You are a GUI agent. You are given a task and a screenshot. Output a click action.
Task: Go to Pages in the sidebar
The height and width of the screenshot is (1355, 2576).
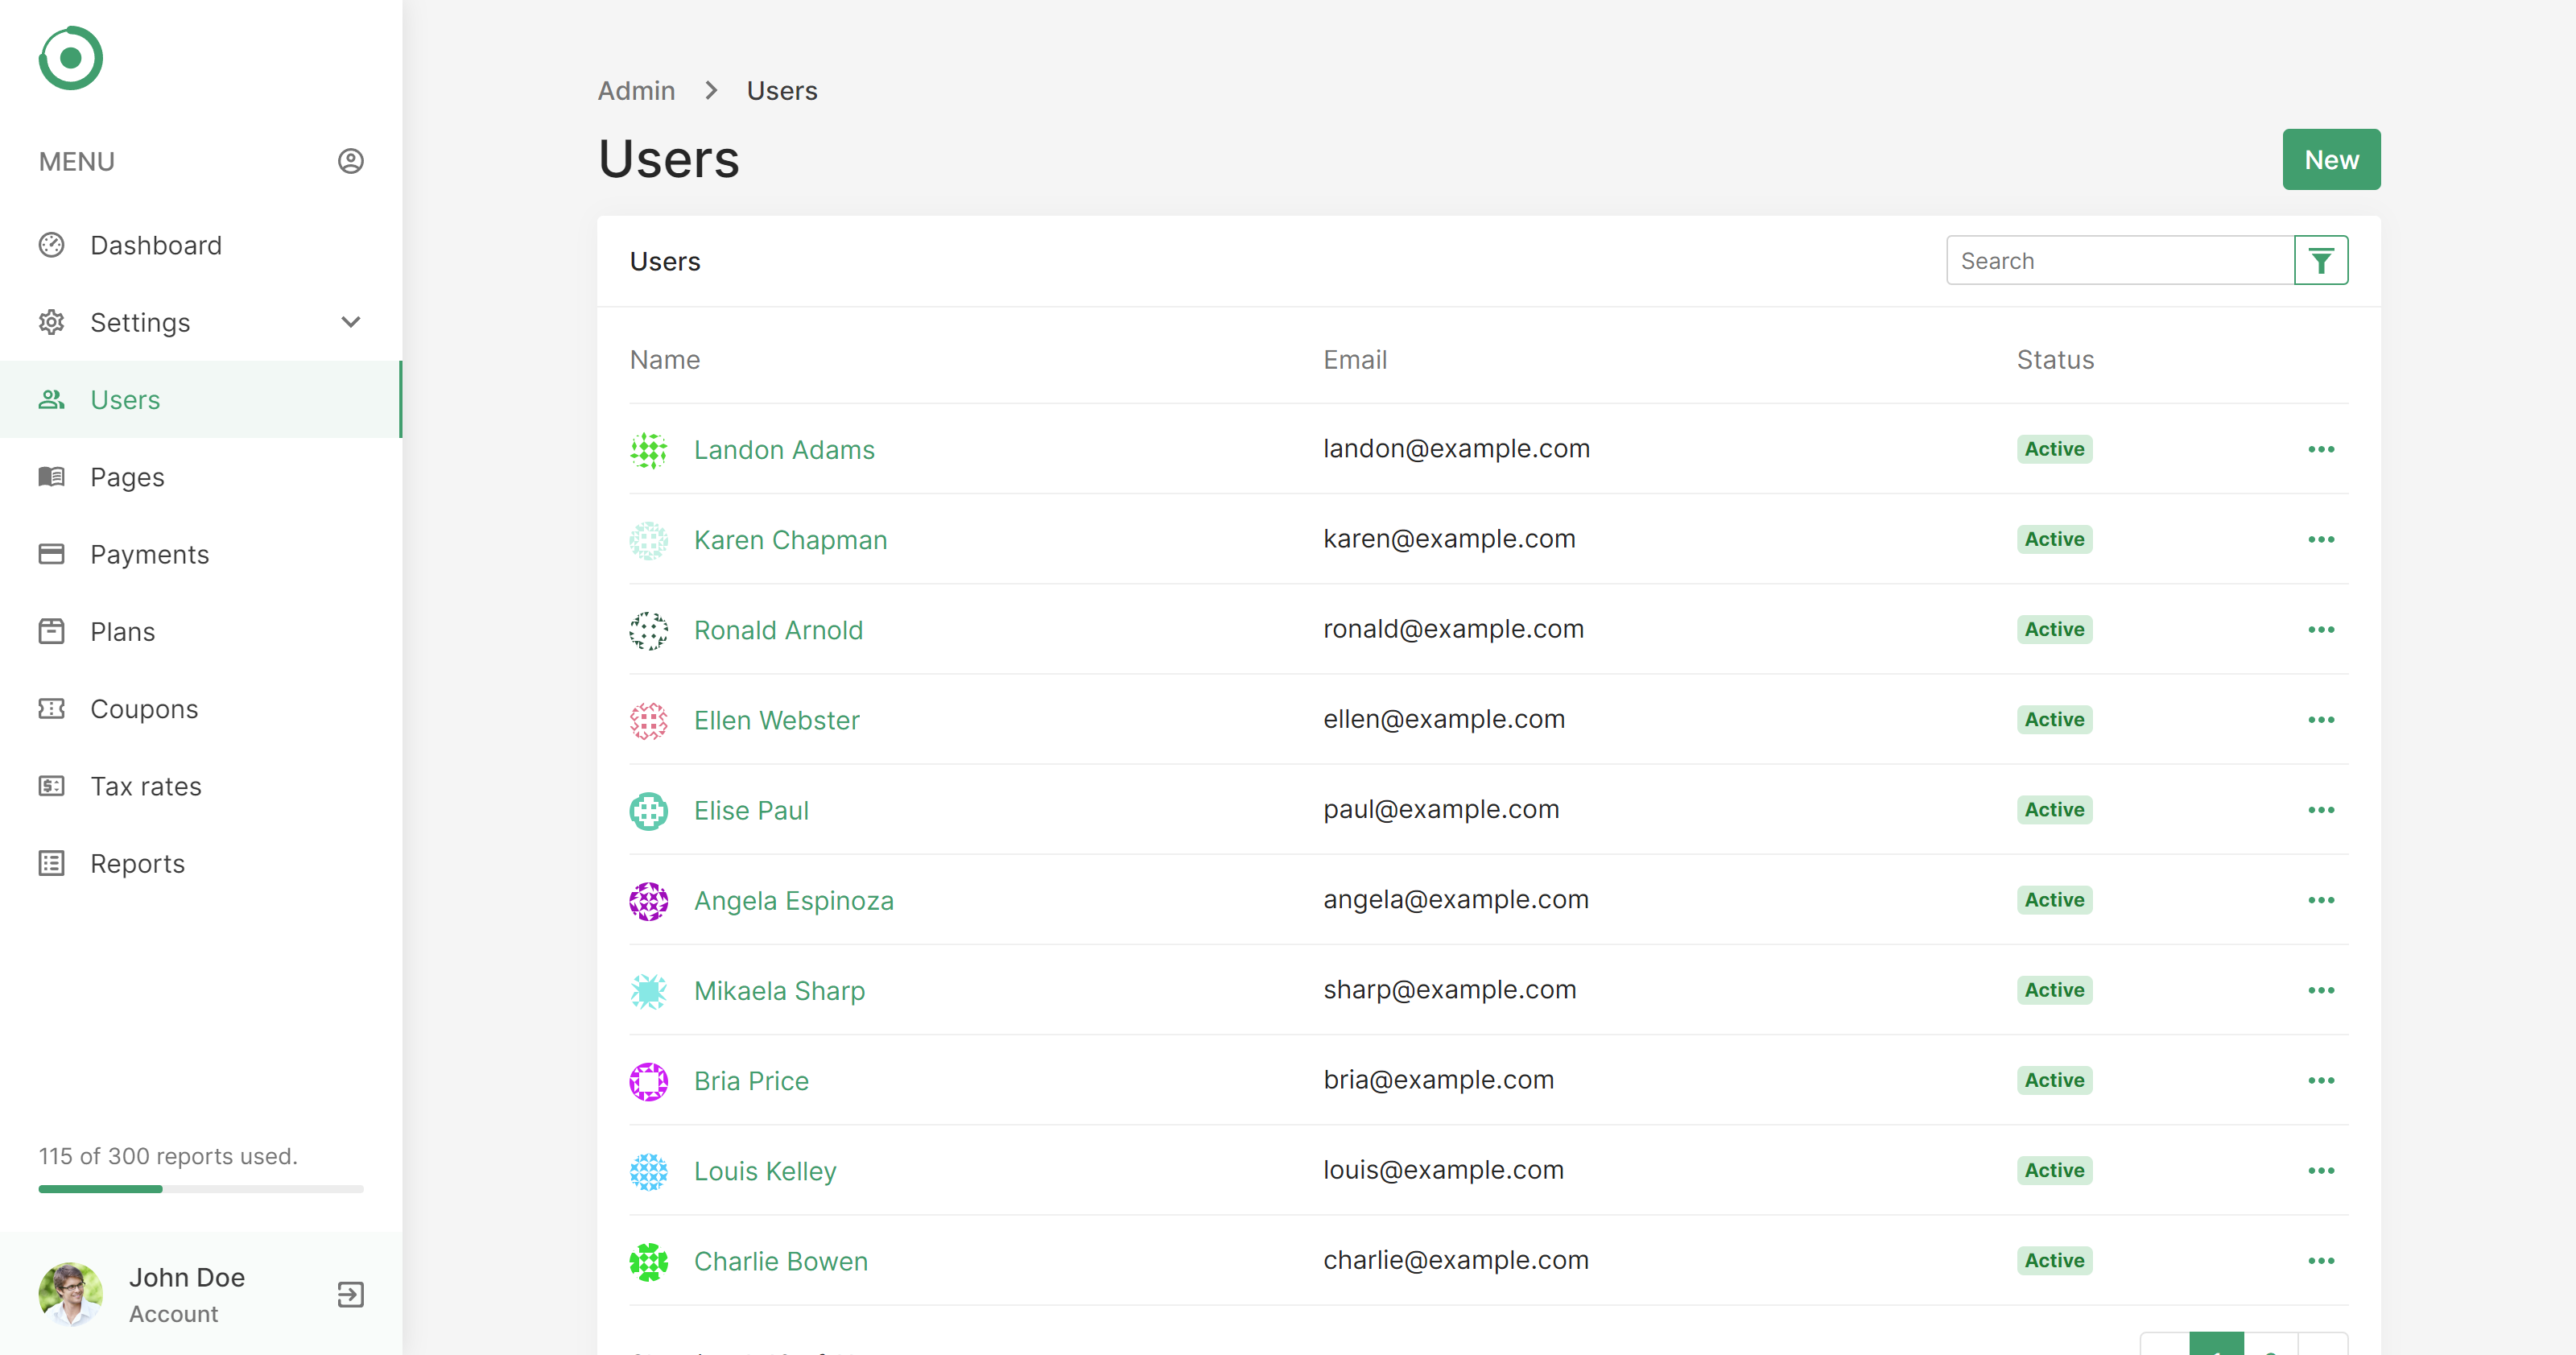coord(201,477)
